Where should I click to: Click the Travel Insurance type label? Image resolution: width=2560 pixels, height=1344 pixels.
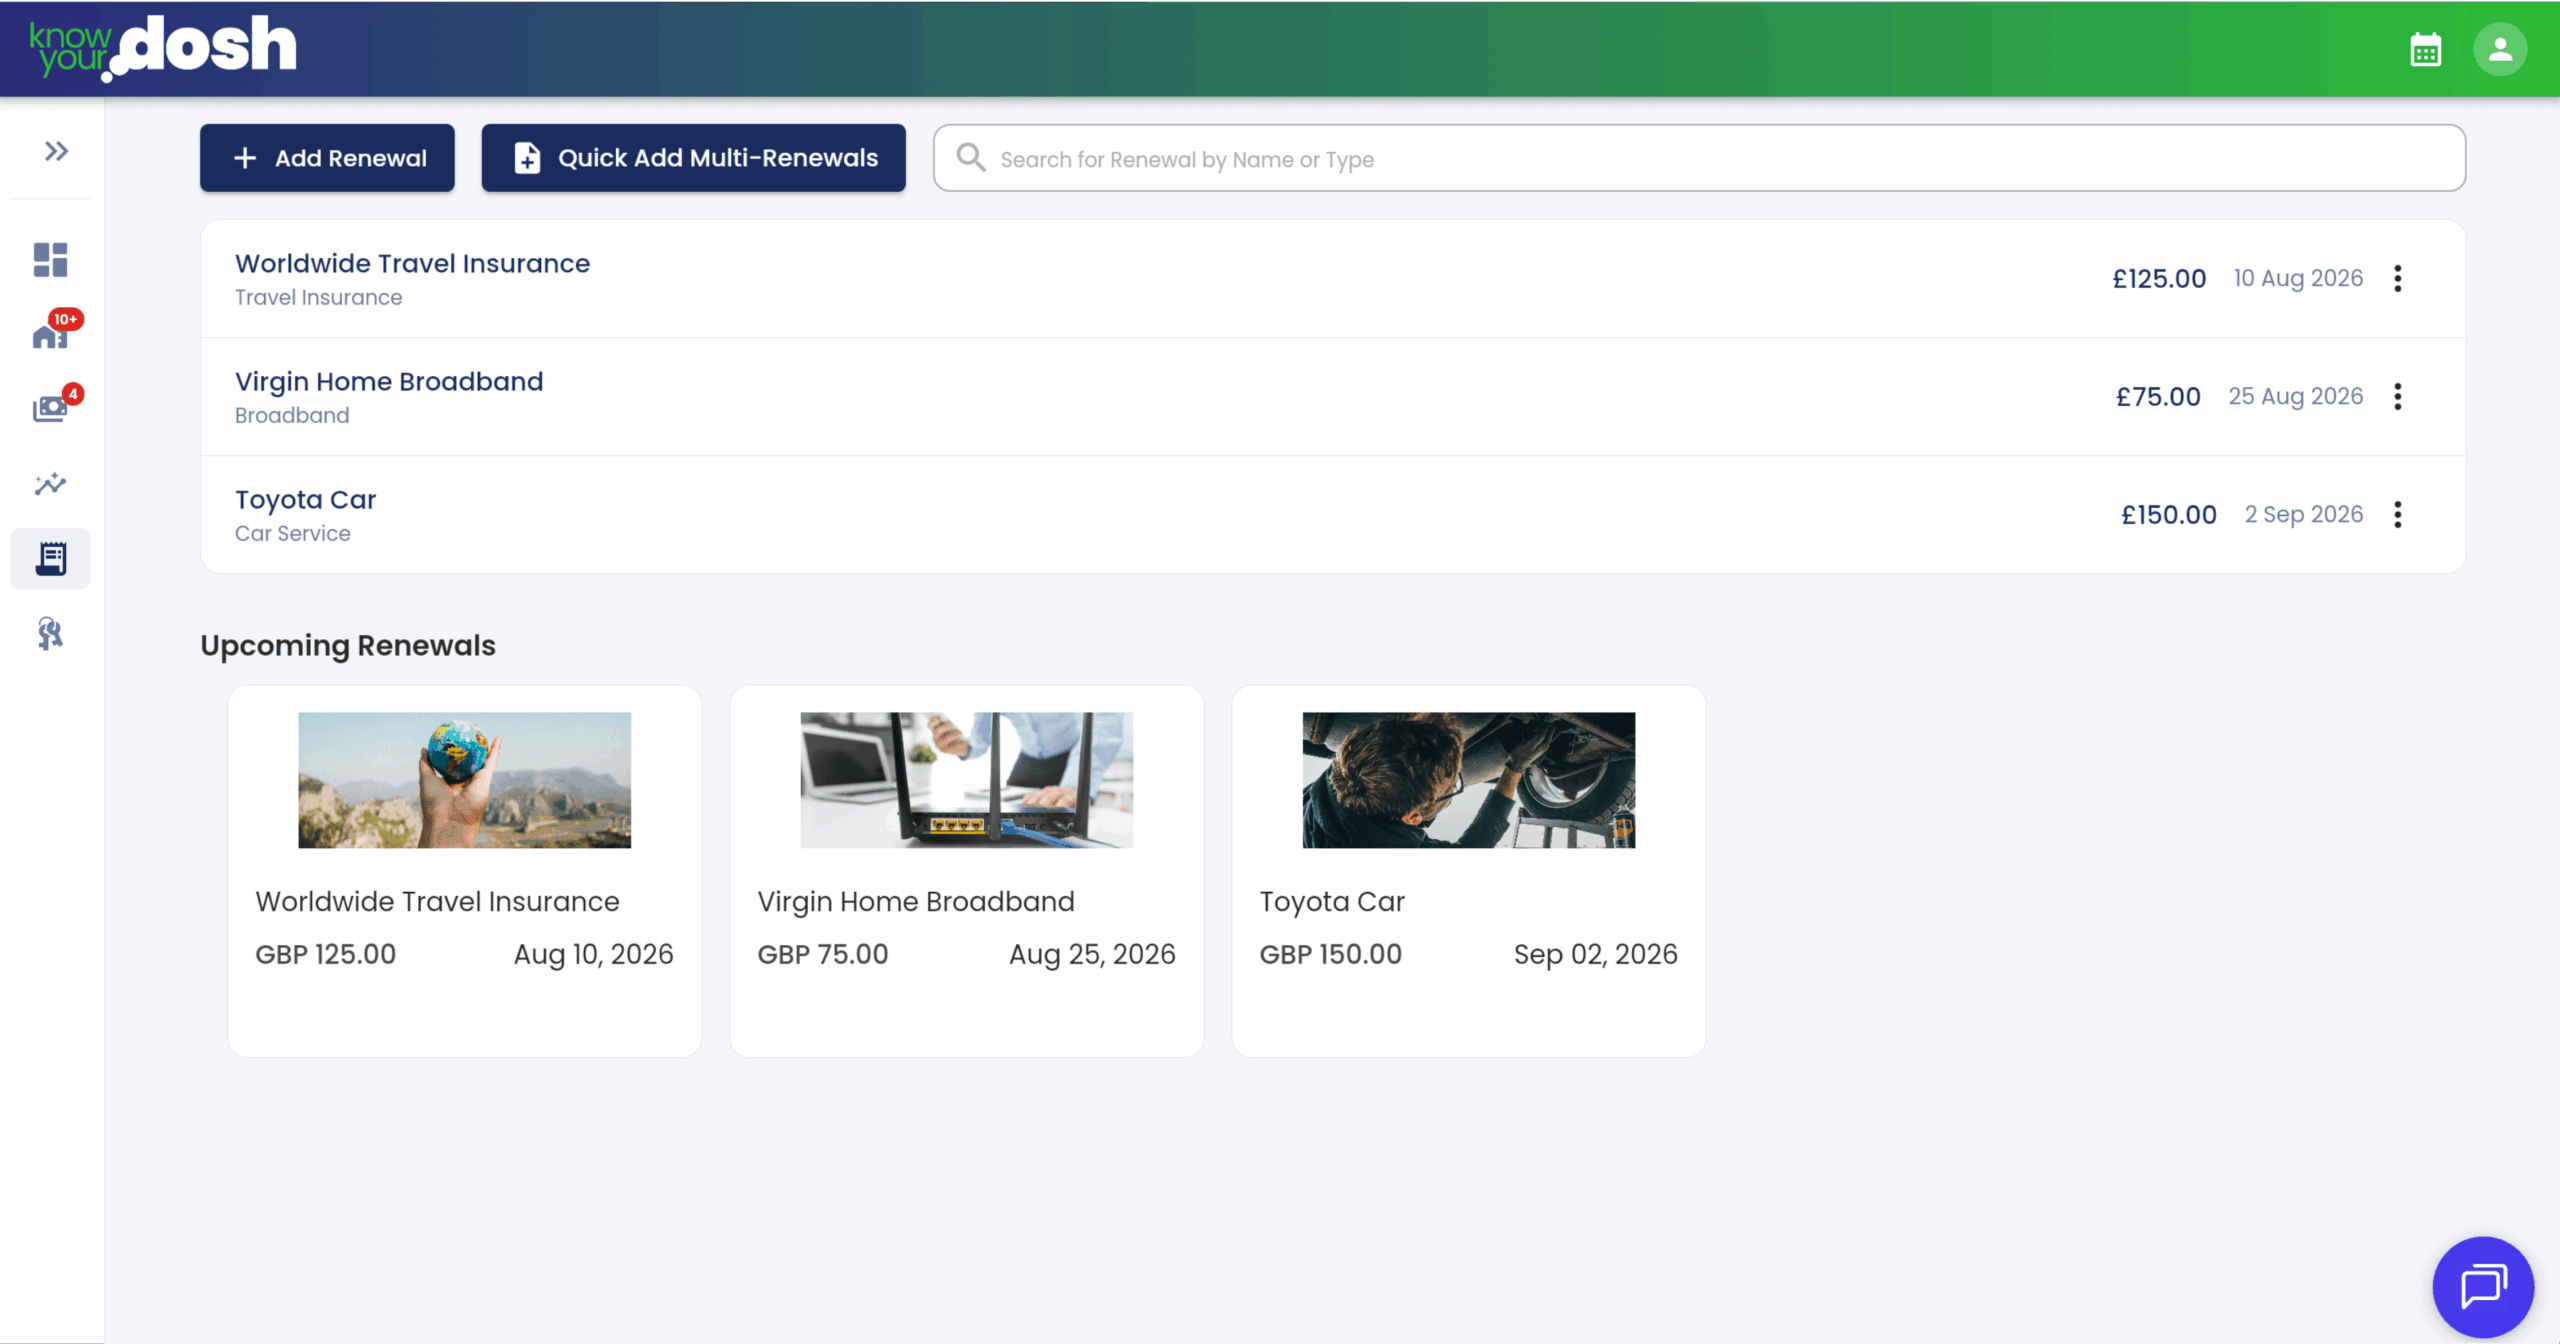coord(318,298)
